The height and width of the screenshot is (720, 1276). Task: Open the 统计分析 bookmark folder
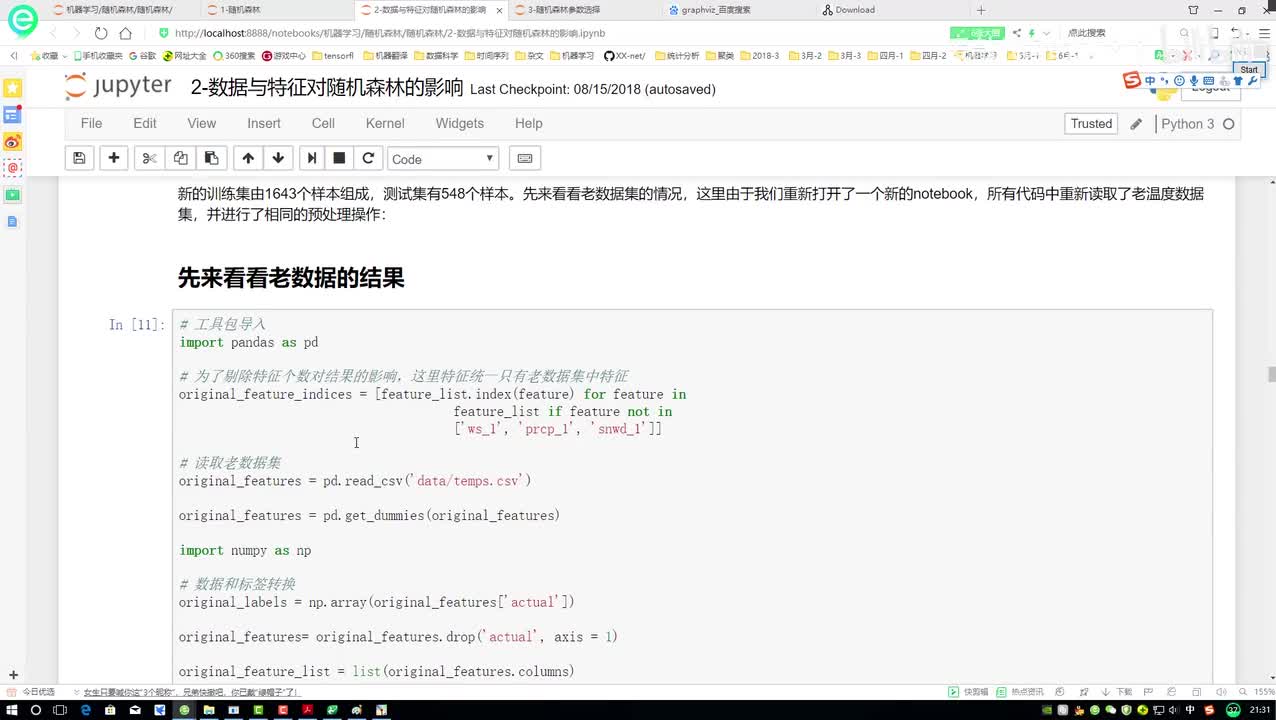[677, 56]
